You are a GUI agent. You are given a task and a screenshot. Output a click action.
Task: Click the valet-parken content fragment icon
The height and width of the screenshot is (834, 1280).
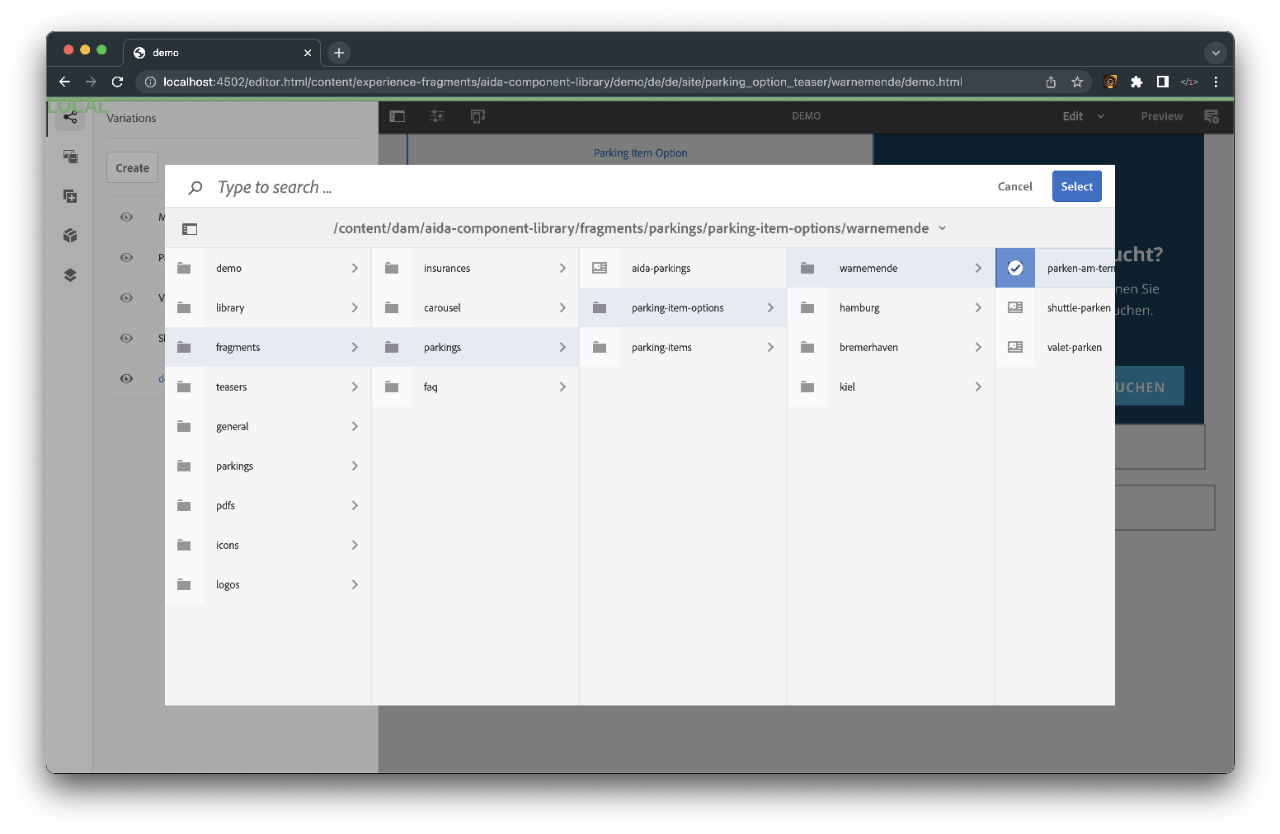(x=1015, y=347)
